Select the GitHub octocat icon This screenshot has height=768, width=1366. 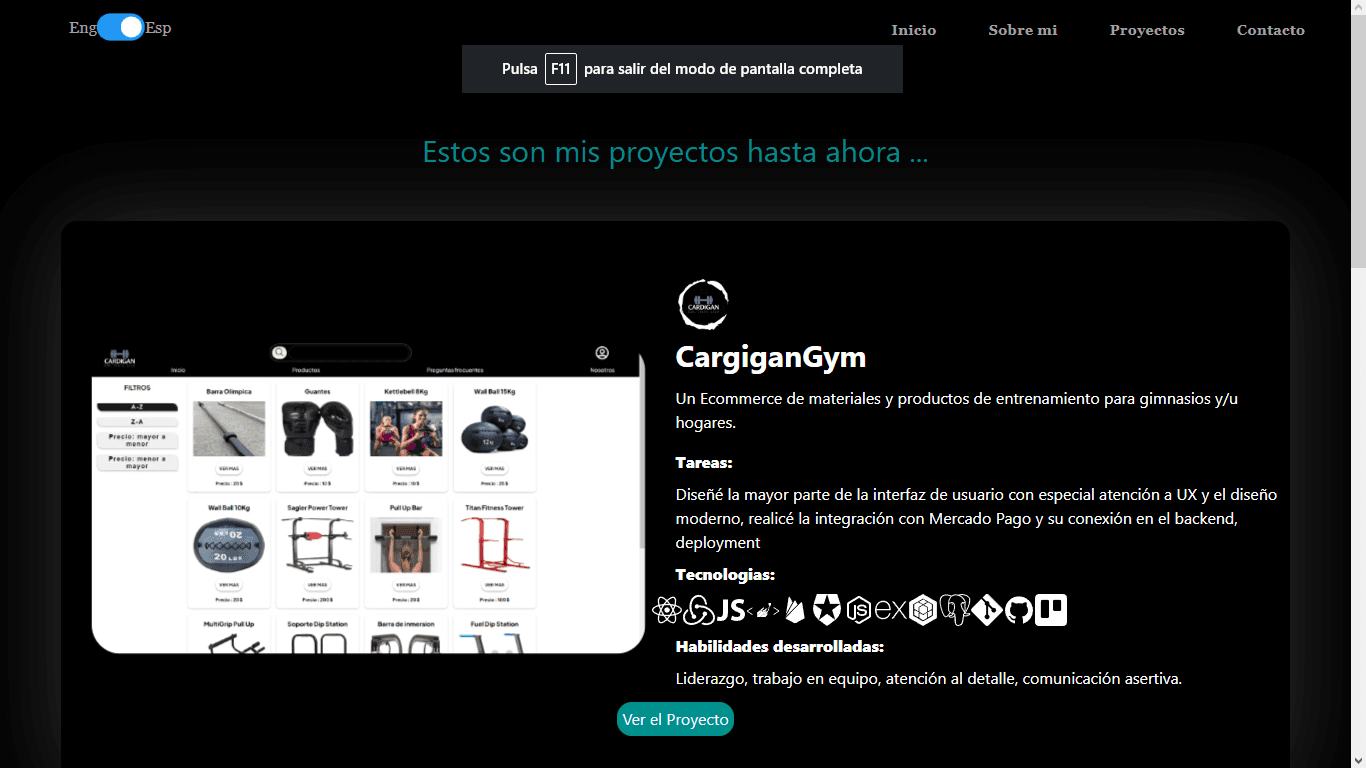[1019, 610]
